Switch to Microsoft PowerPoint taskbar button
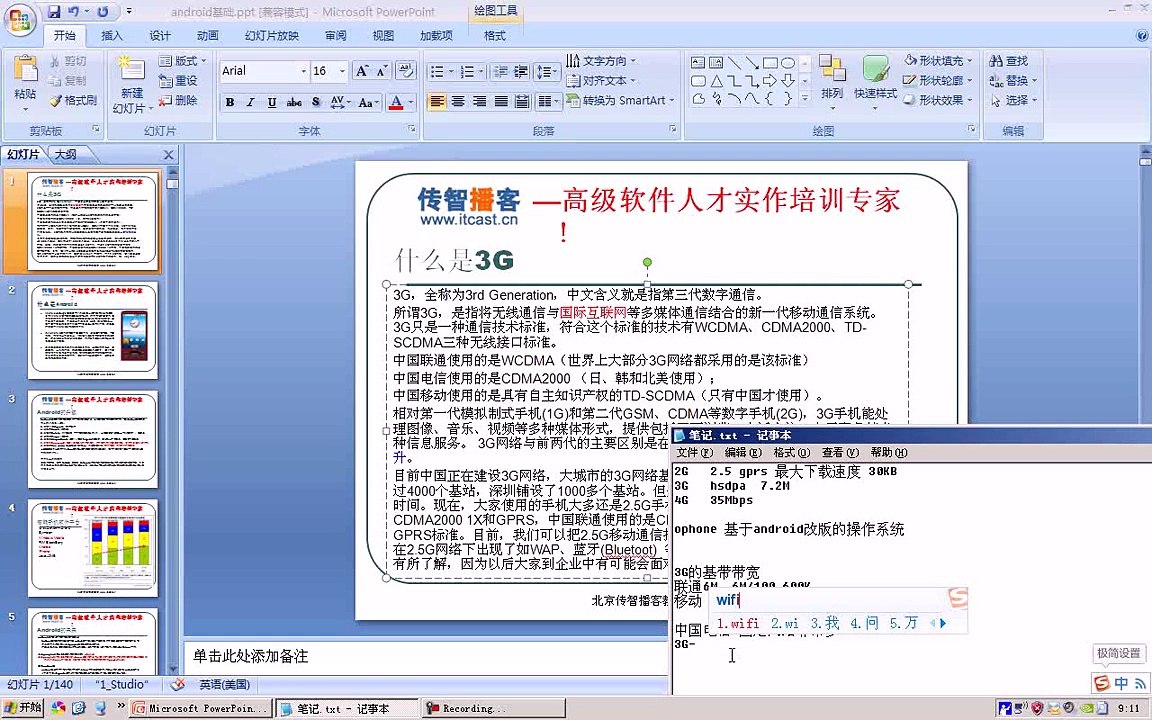This screenshot has width=1152, height=720. coord(201,709)
